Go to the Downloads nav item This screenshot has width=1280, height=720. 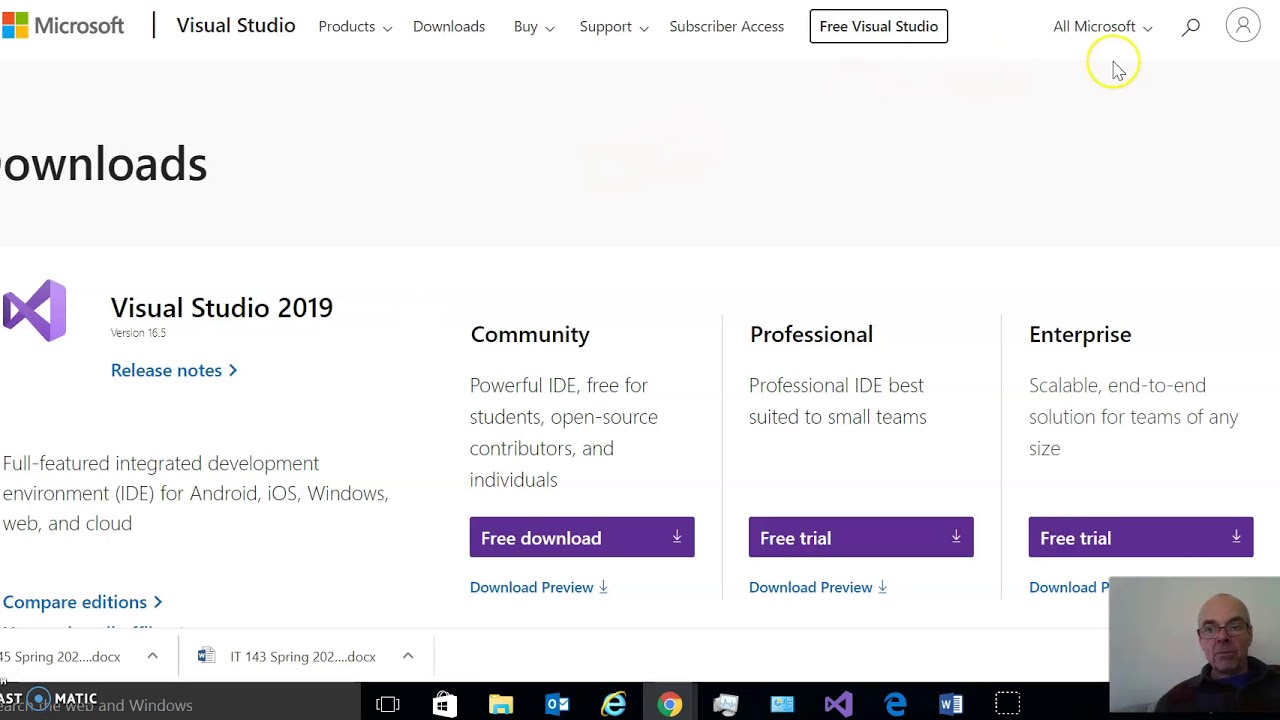click(449, 27)
